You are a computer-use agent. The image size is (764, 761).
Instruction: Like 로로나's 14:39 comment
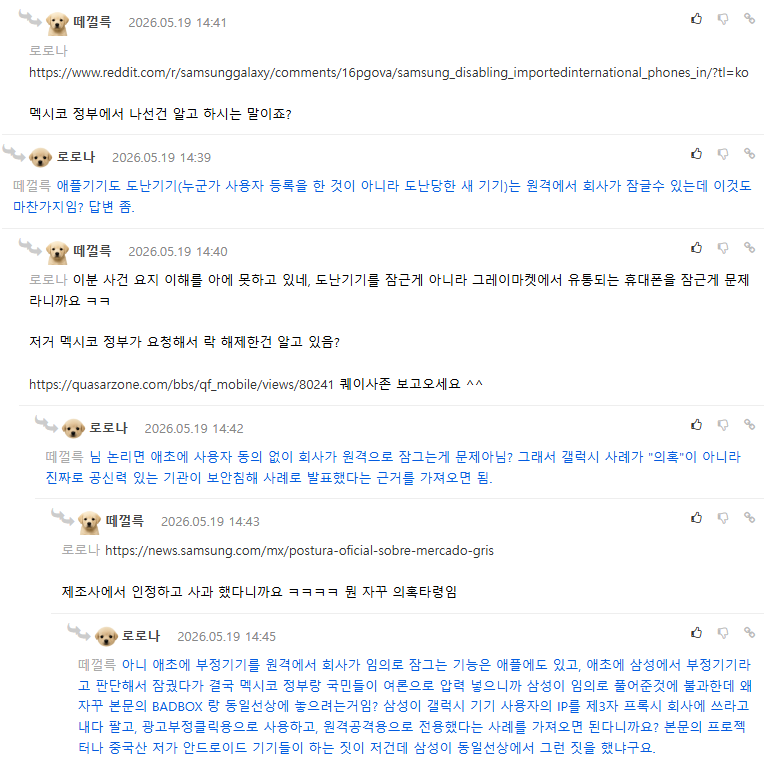696,154
